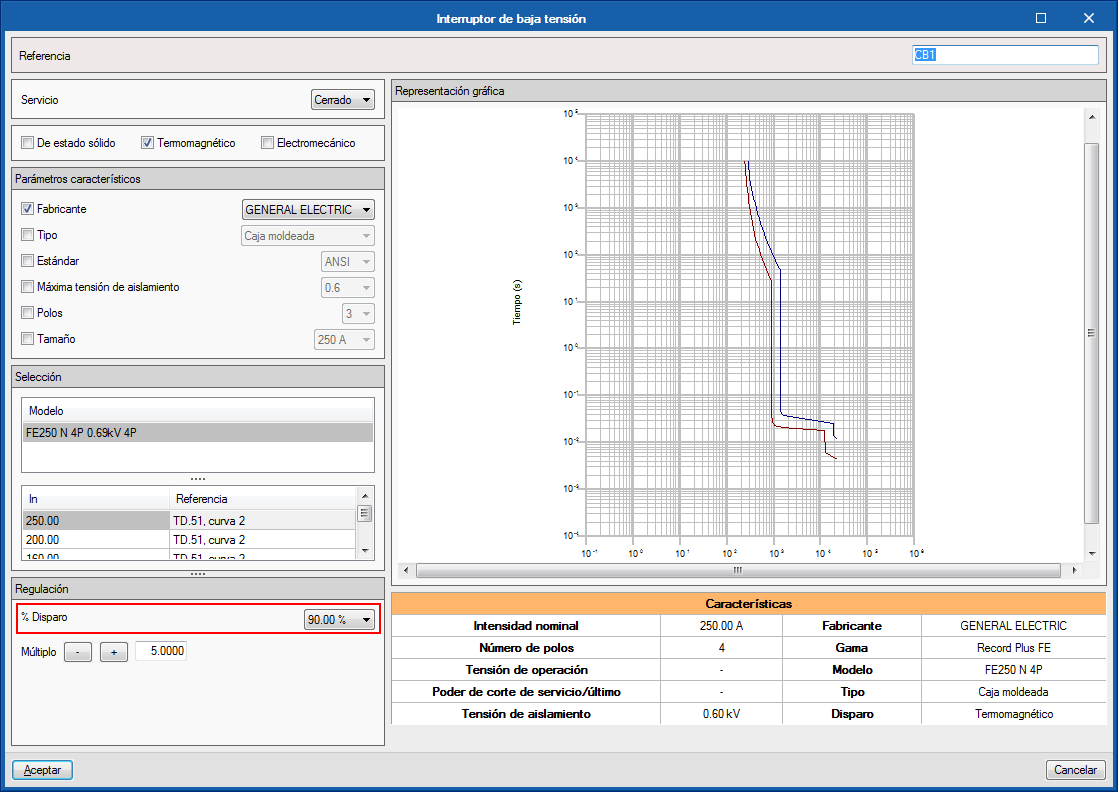
Task: Uncheck the Fabricante filter checkbox
Action: [28, 209]
